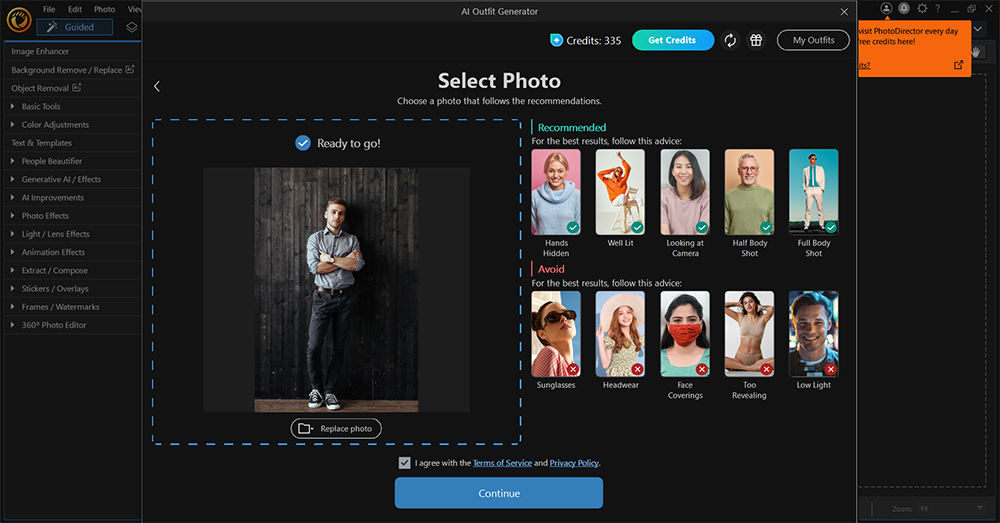Click the Credits: 335 text

click(594, 40)
